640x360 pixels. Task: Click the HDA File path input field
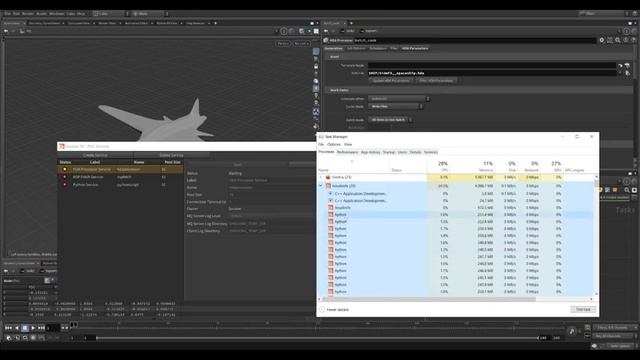[x=492, y=73]
